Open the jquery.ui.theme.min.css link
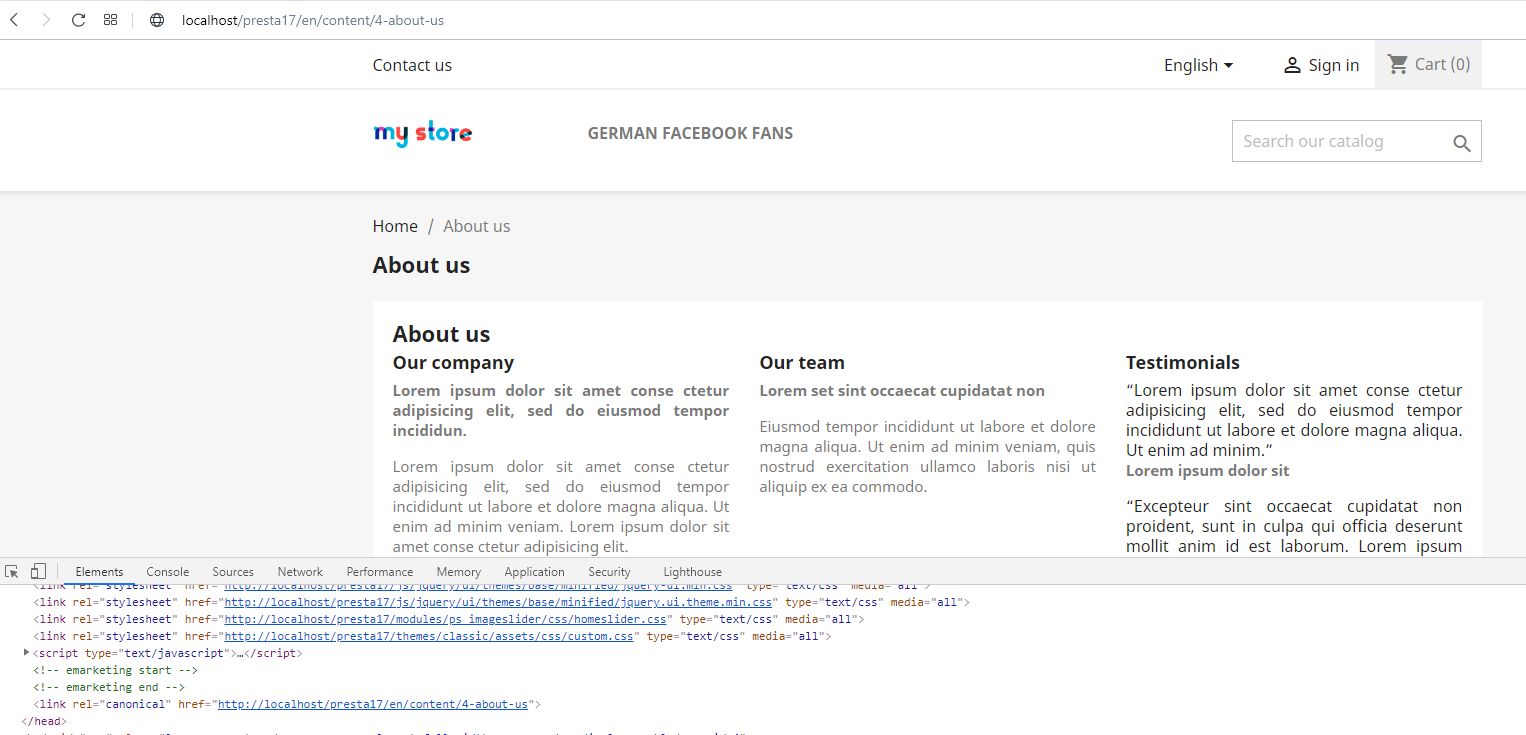Screen dimensions: 1526x735 498,602
